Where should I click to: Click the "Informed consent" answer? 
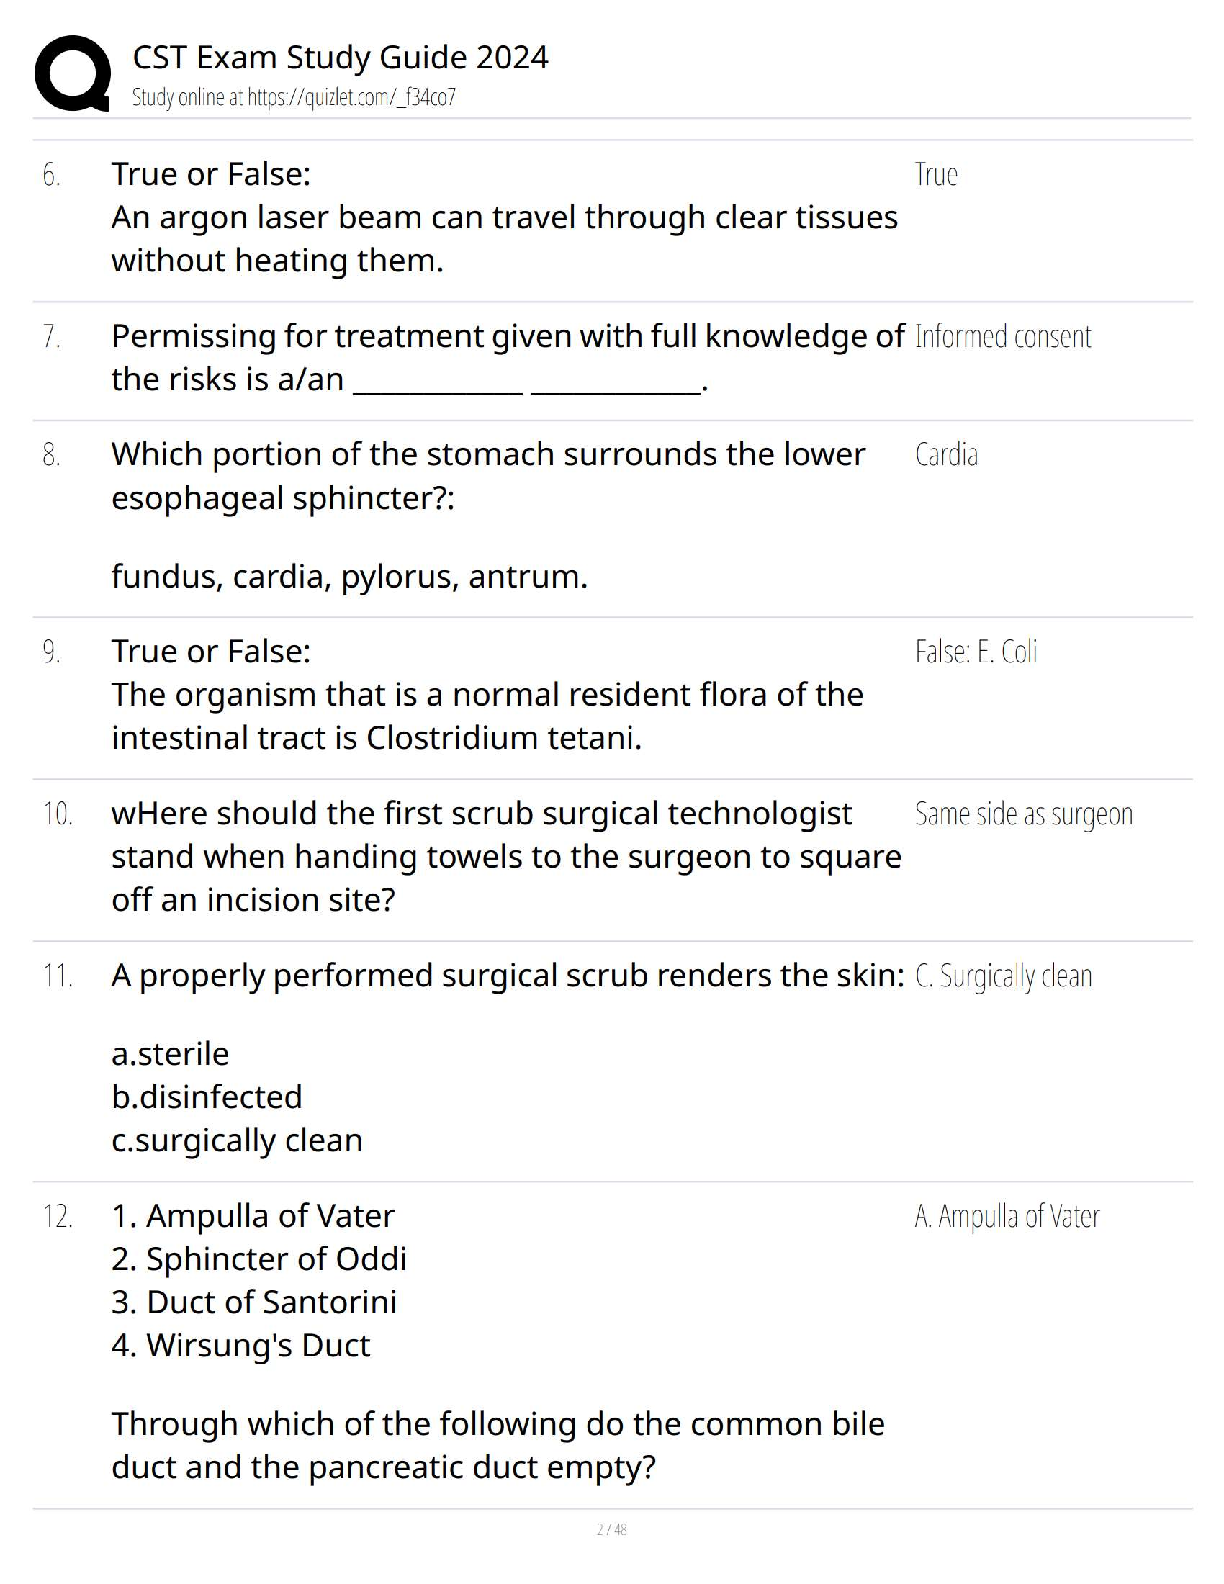point(1003,337)
